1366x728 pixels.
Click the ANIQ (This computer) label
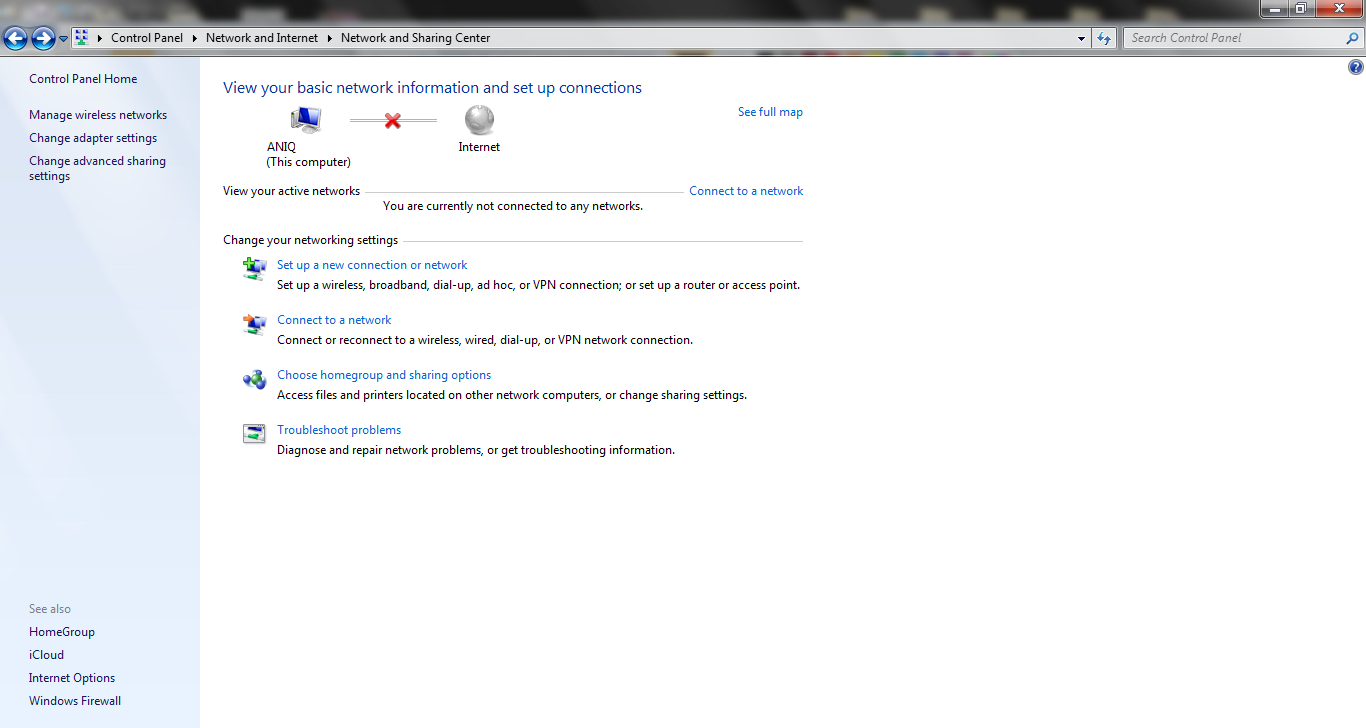pyautogui.click(x=308, y=154)
